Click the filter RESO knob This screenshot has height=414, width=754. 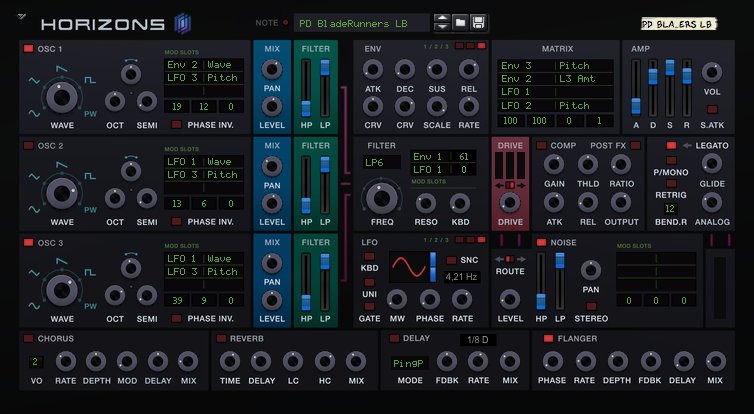(x=426, y=203)
